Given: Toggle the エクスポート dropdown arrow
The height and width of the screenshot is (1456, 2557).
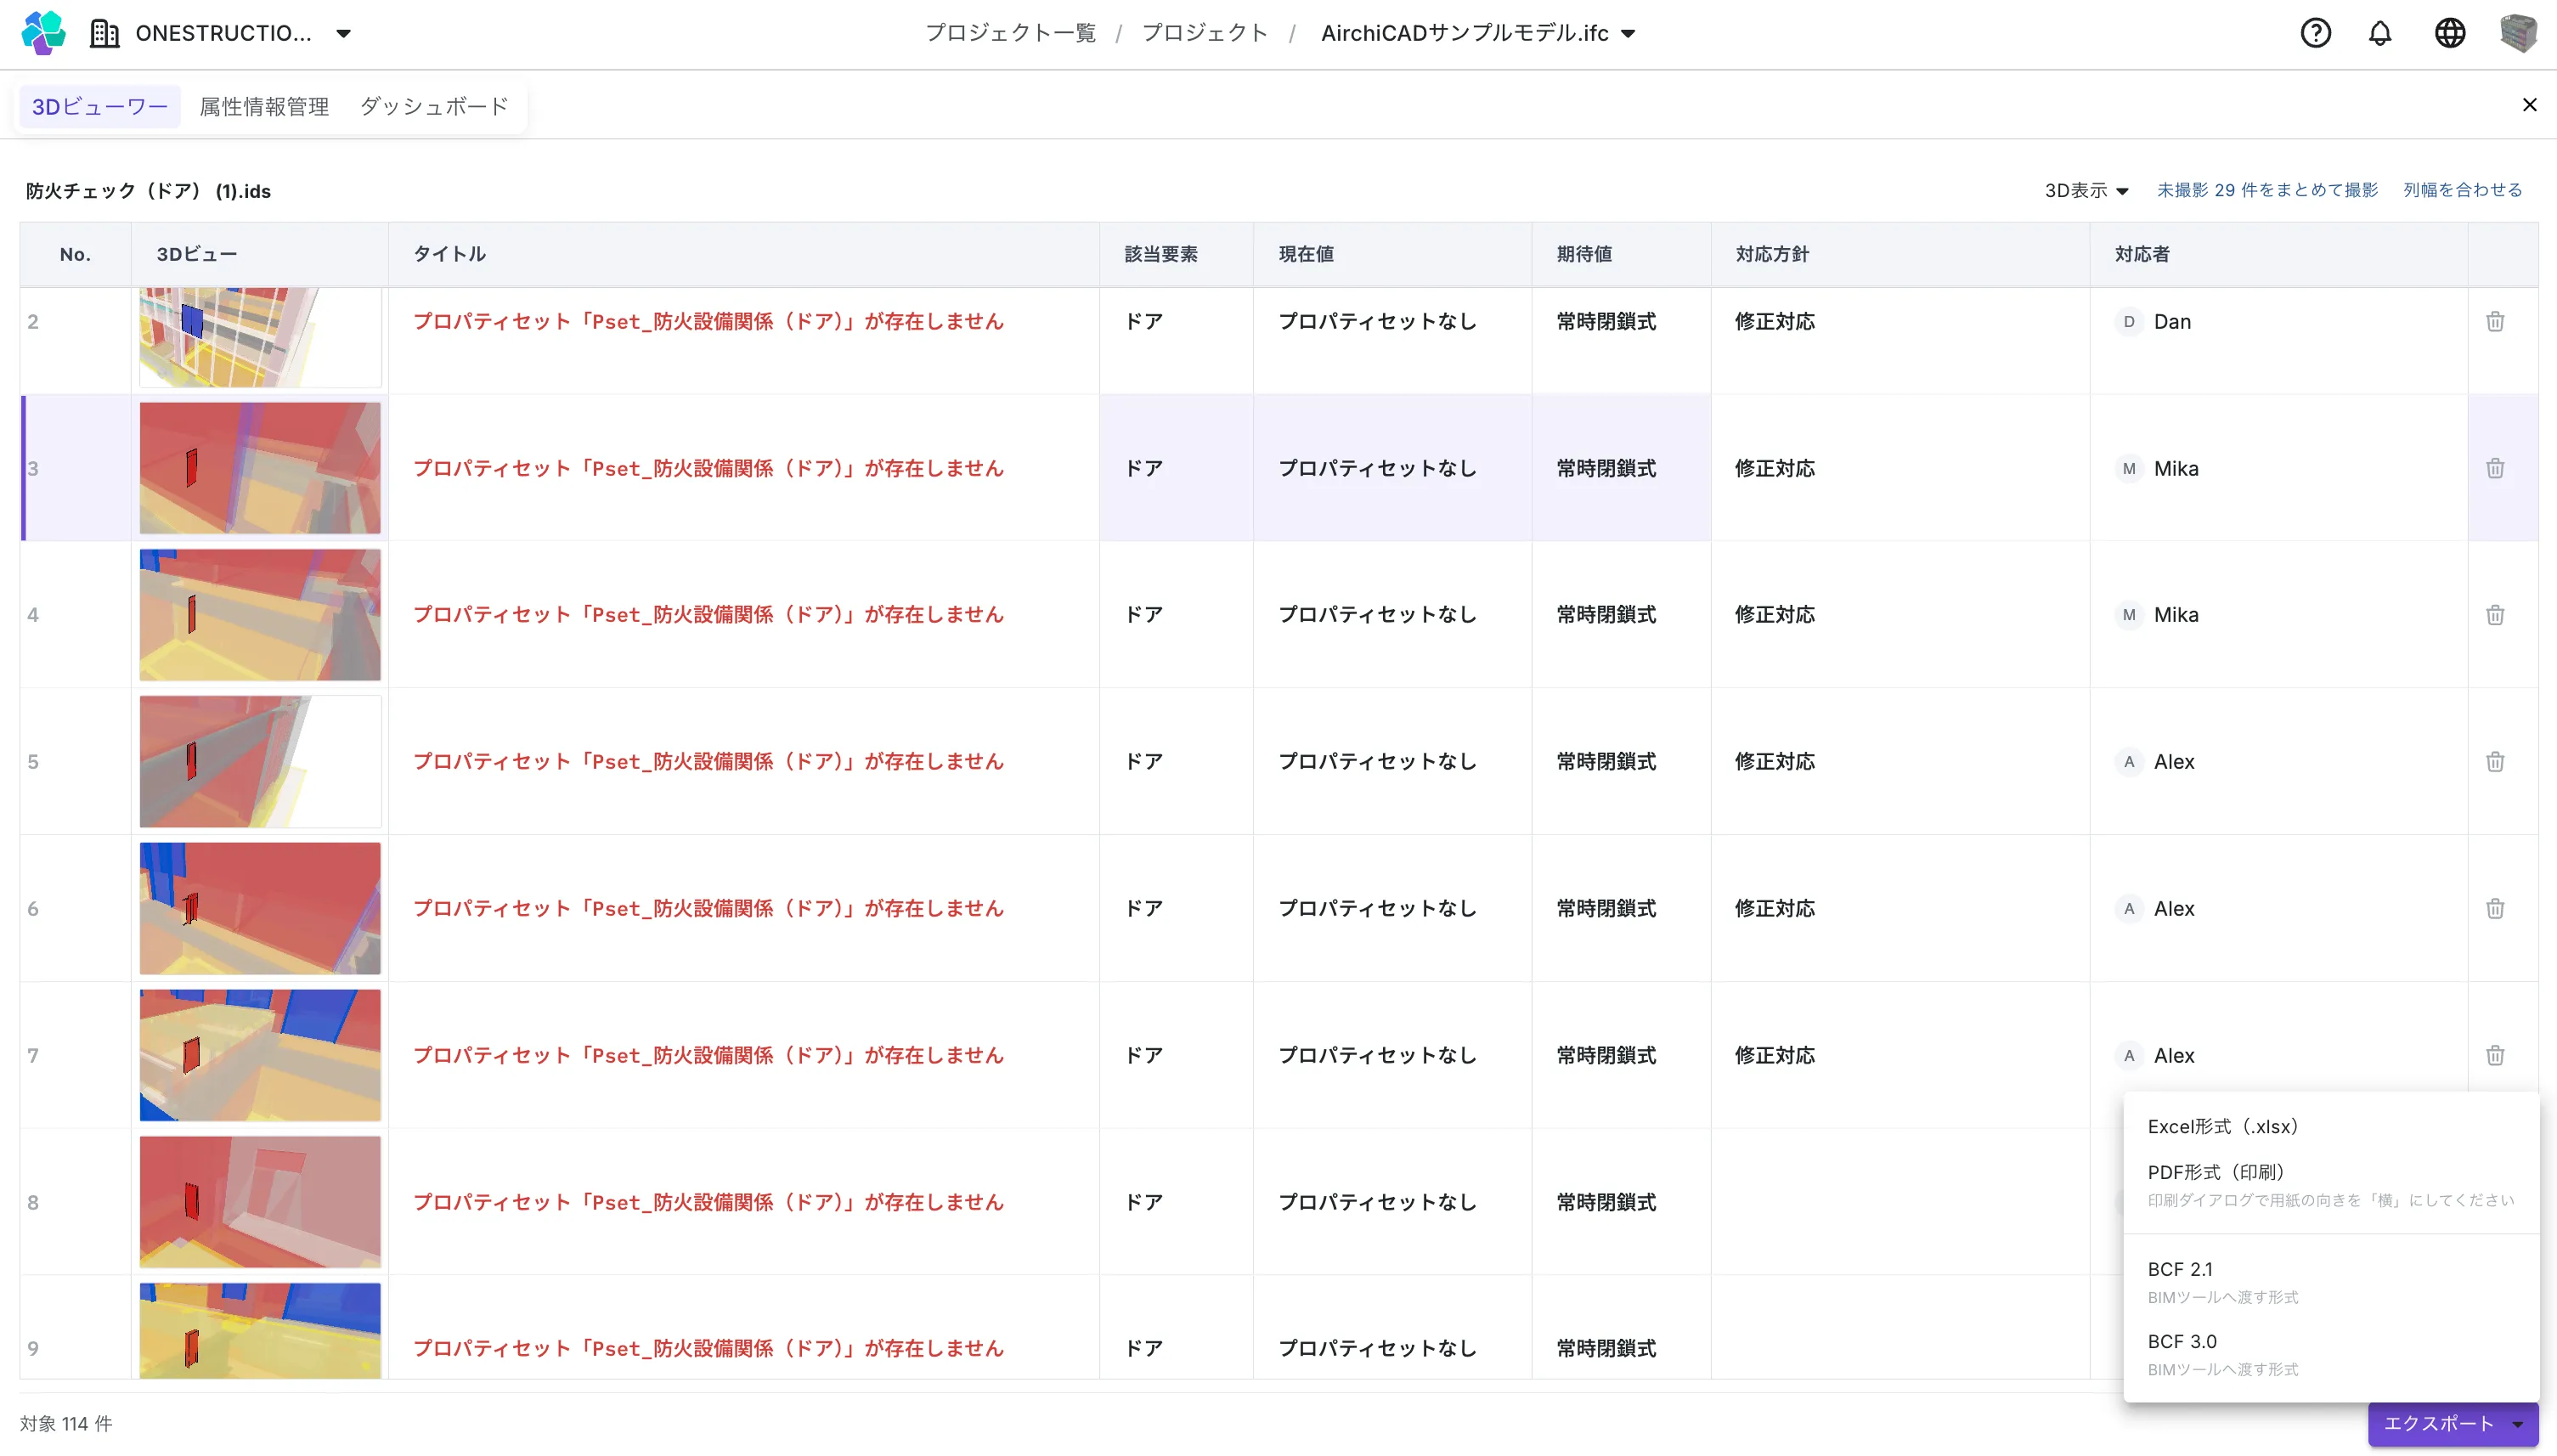Looking at the screenshot, I should click(x=2517, y=1423).
